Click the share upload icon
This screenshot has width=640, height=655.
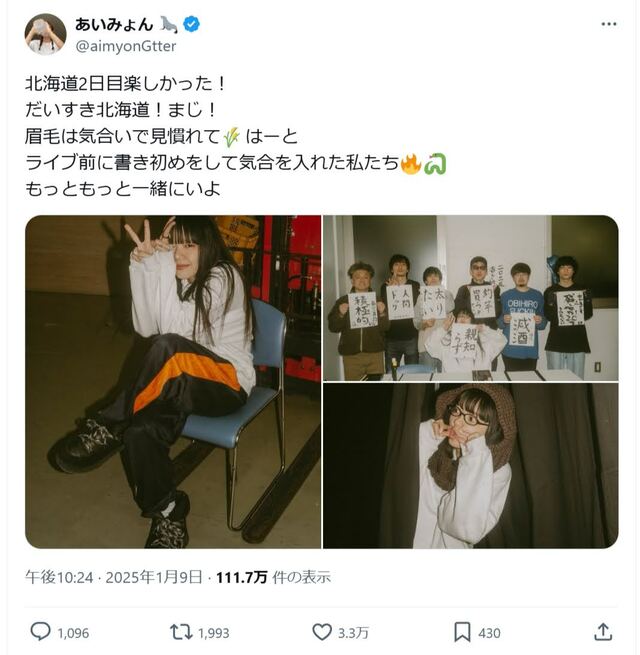point(603,632)
